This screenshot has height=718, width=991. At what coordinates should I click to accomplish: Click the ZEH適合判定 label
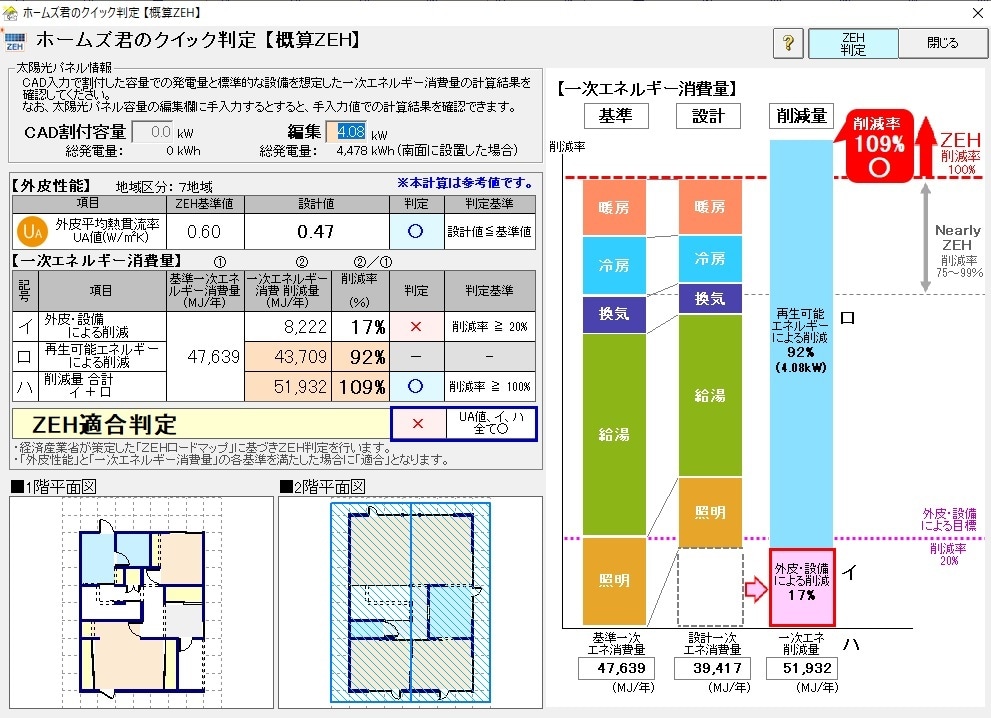pos(104,425)
